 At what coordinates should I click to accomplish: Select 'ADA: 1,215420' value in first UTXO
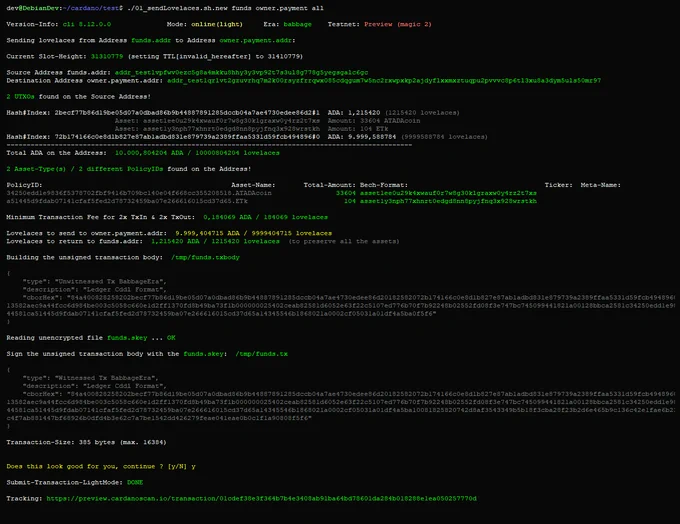point(354,113)
